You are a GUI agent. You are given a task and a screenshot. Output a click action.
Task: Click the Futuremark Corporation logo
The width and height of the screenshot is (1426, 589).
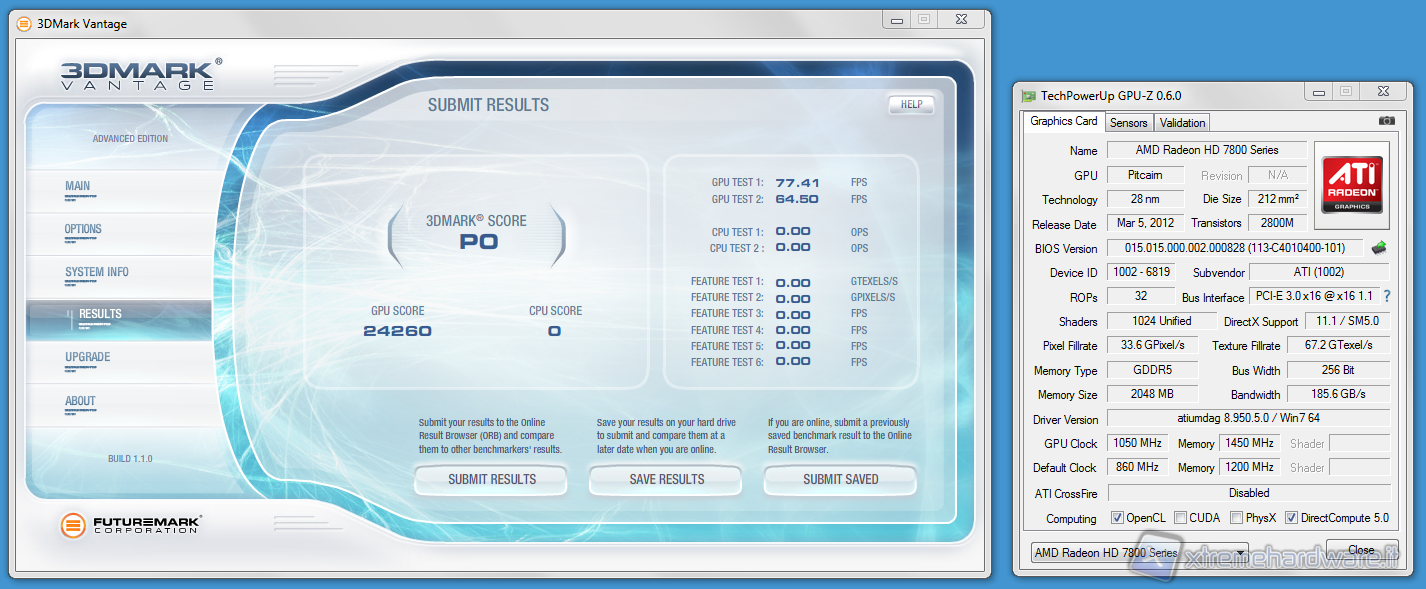point(131,525)
